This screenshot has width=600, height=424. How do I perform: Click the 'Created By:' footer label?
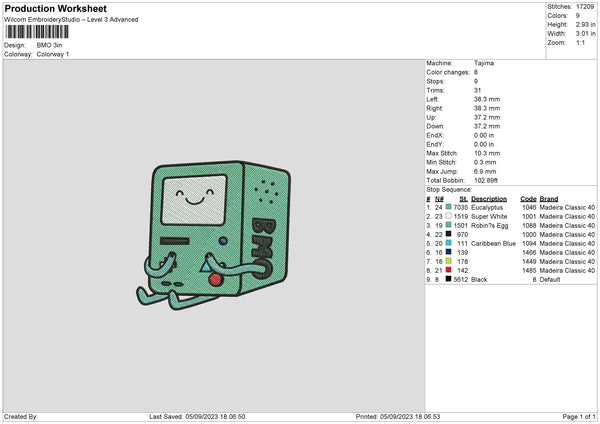[21, 416]
